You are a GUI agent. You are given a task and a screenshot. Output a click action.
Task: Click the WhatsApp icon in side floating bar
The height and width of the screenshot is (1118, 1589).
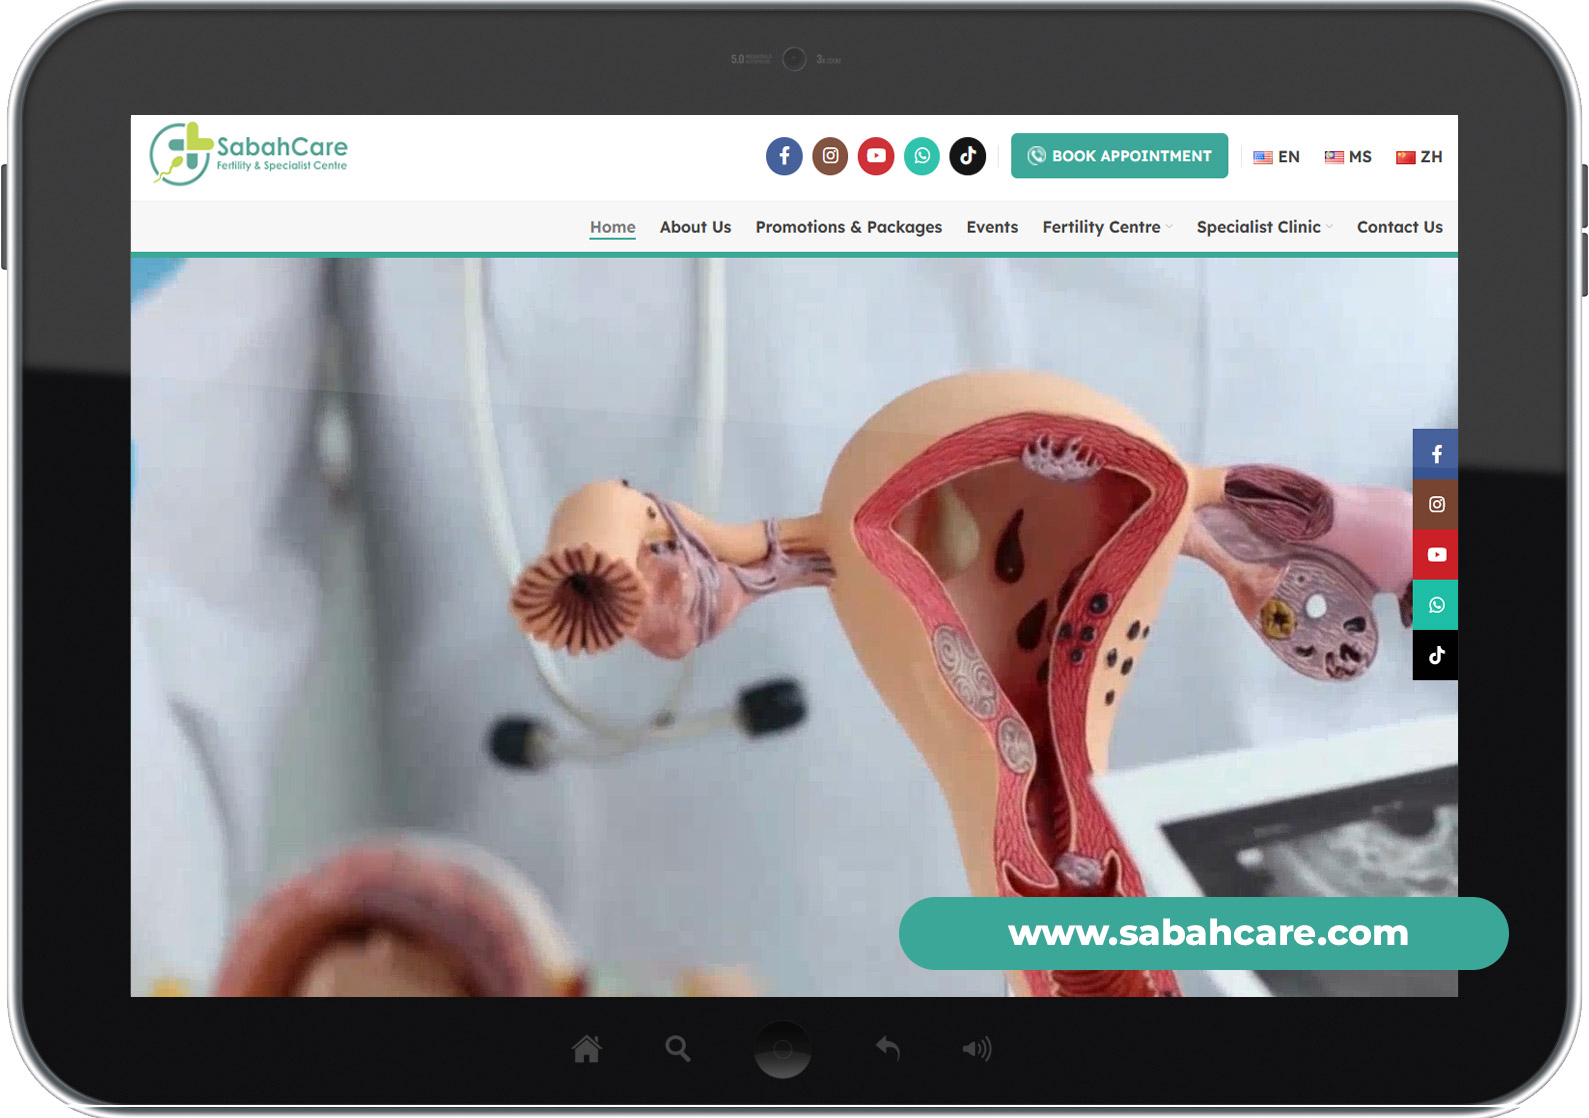(1435, 605)
